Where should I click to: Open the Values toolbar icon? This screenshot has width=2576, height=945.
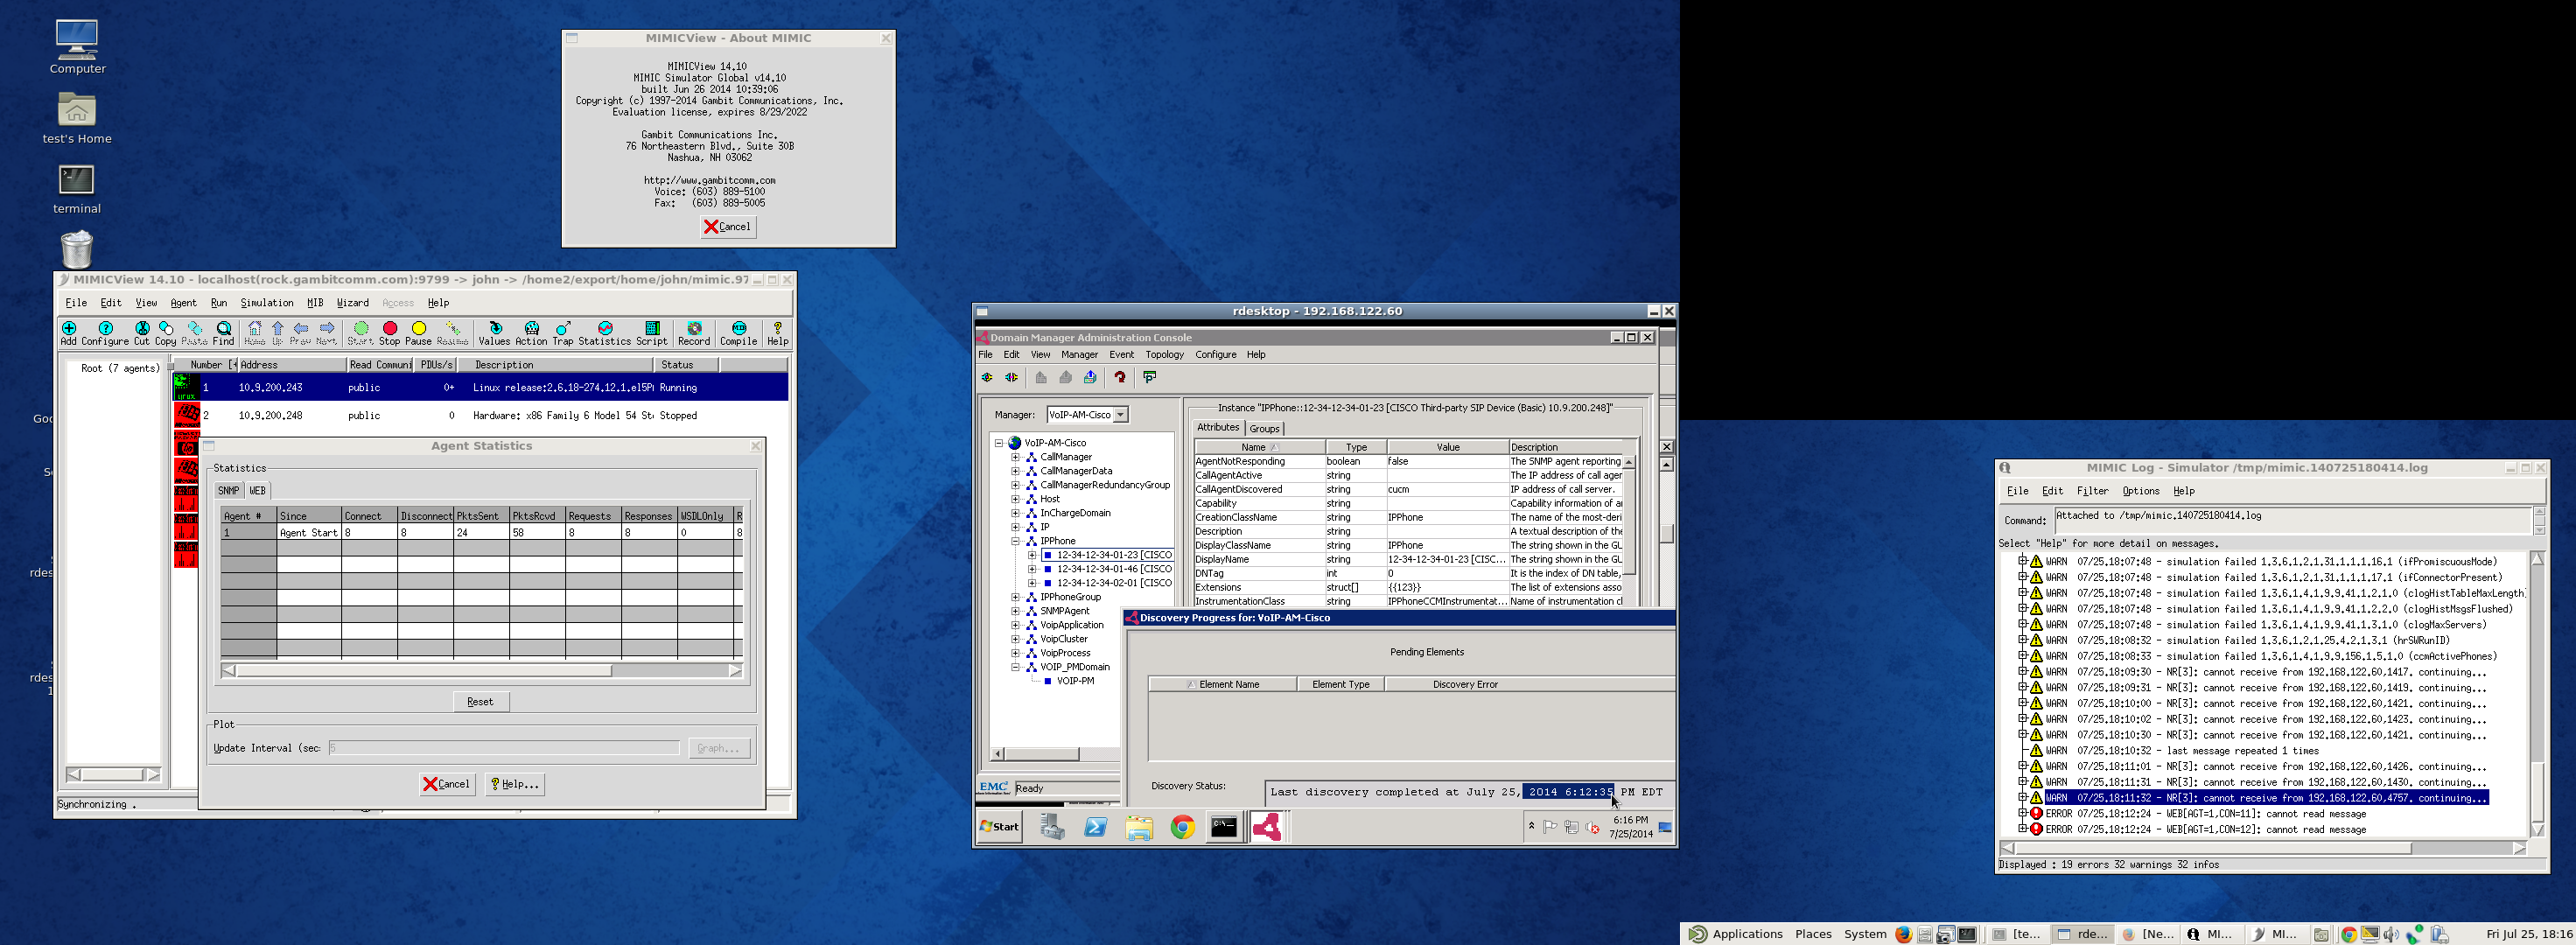click(494, 333)
